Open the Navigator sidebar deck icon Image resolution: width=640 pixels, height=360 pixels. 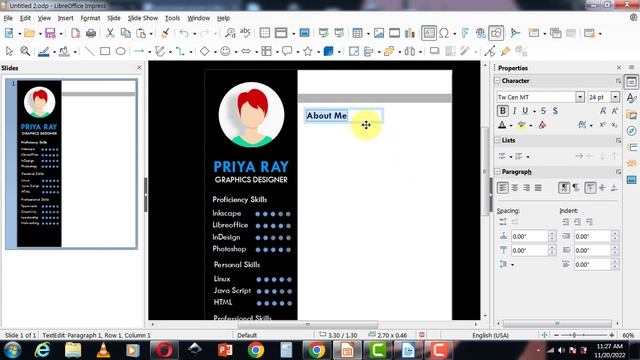coord(631,131)
